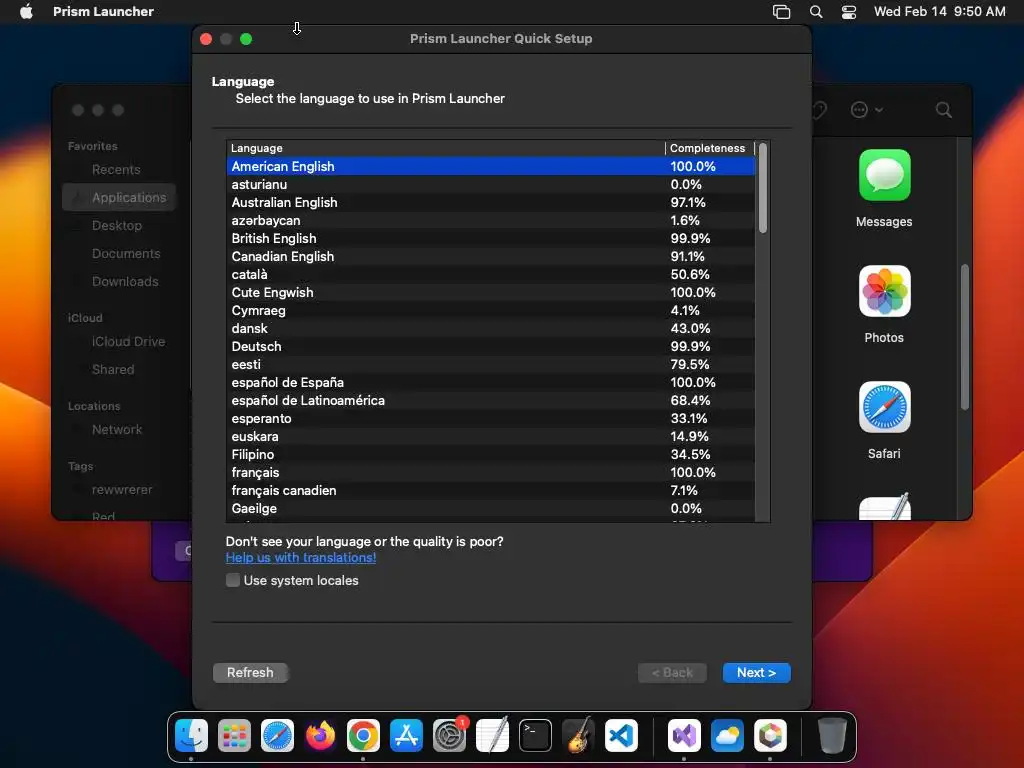Select eesti language row

[491, 364]
